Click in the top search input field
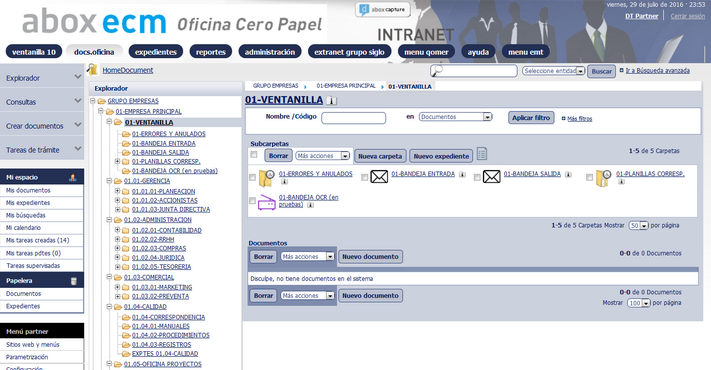This screenshot has height=370, width=711. point(473,71)
